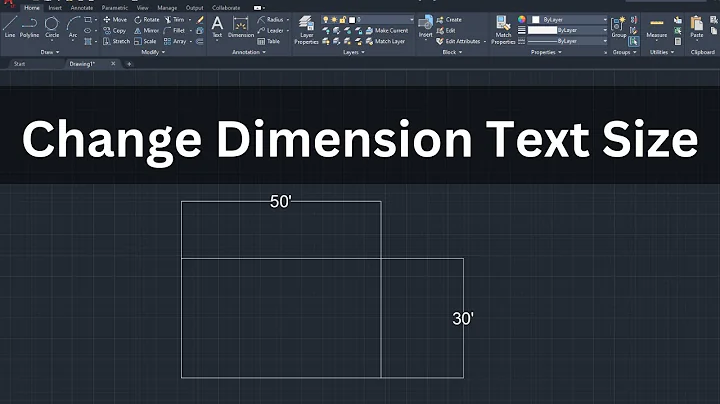The width and height of the screenshot is (720, 404).
Task: Activate the Fillet command
Action: click(x=174, y=31)
